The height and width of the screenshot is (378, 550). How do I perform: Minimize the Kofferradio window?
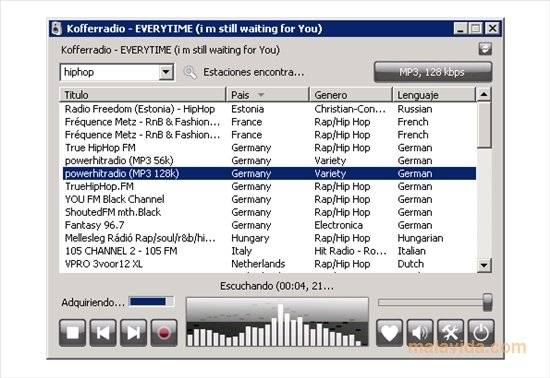point(460,28)
